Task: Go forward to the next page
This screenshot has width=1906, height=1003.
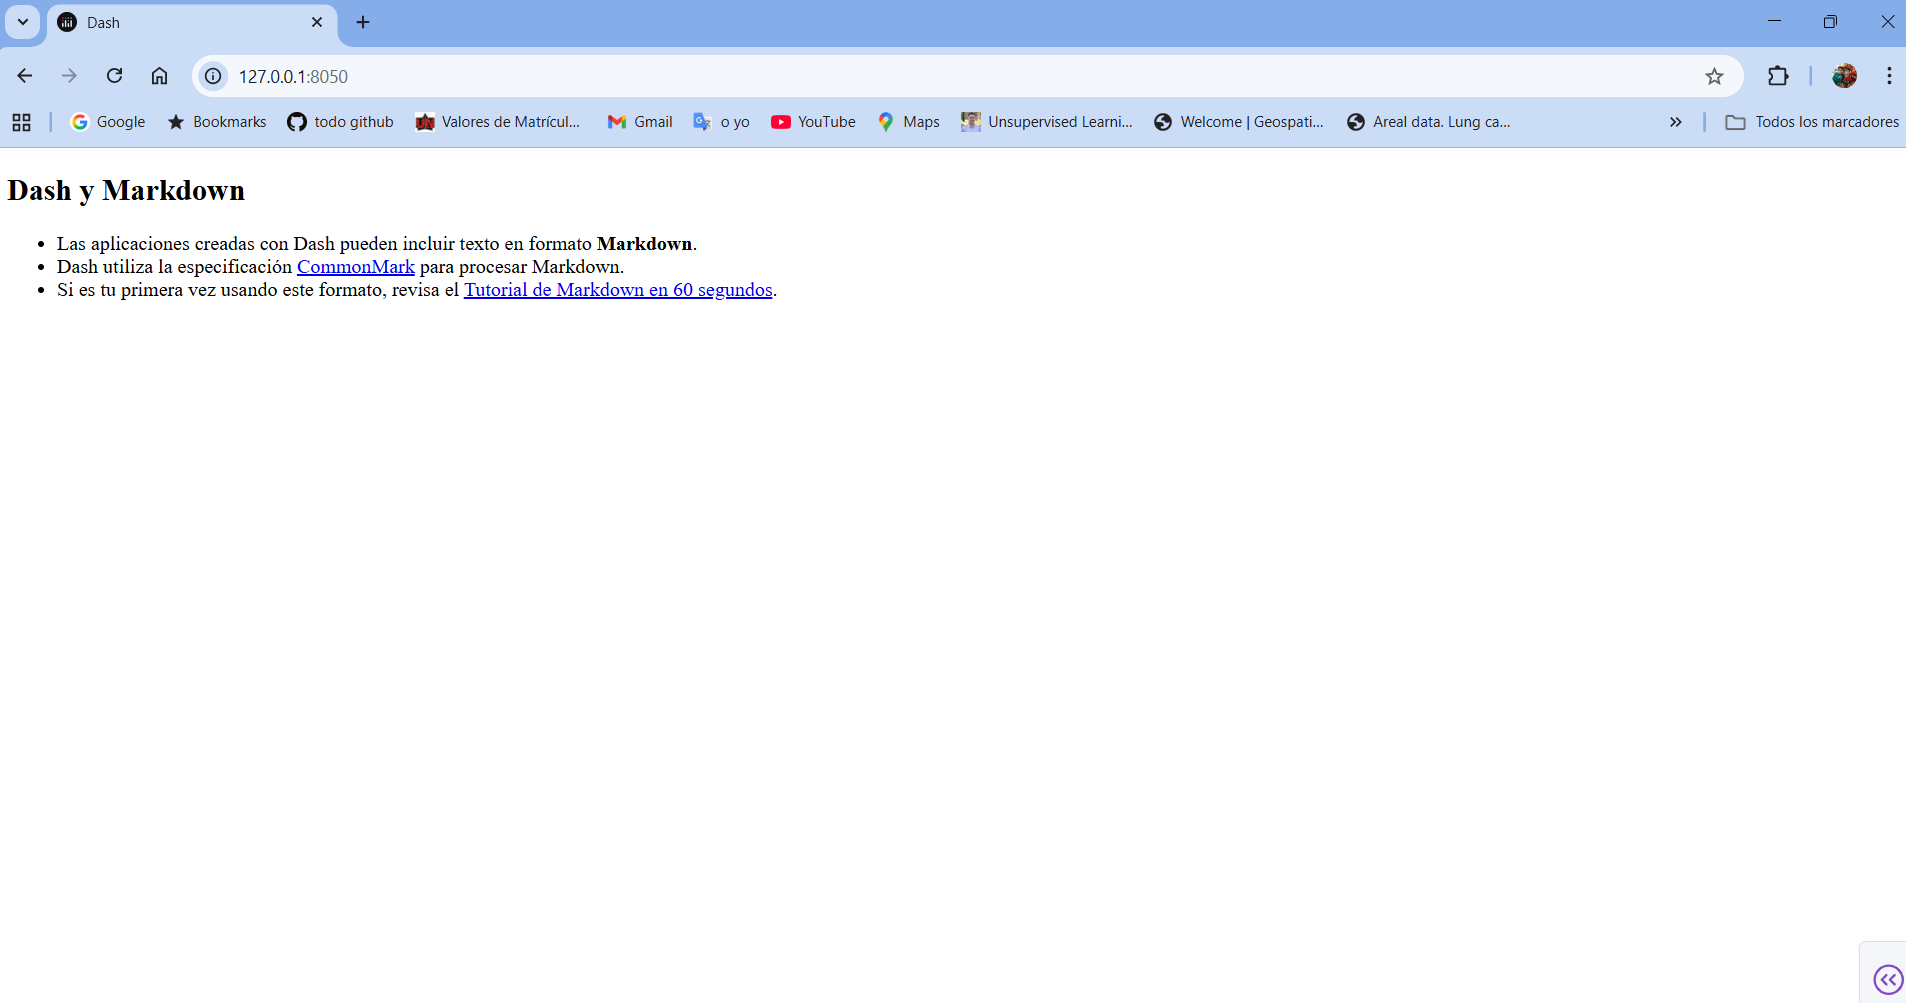Action: (x=69, y=76)
